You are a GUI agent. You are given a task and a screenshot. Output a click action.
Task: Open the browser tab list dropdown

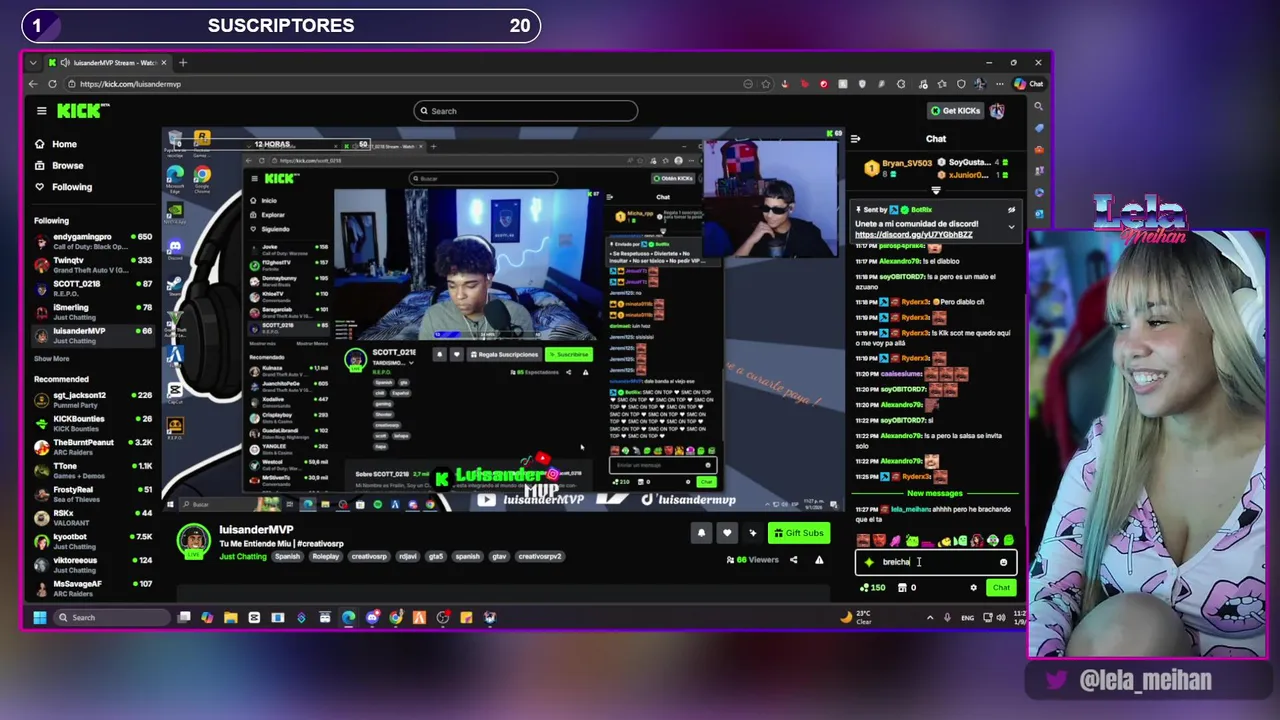click(33, 62)
